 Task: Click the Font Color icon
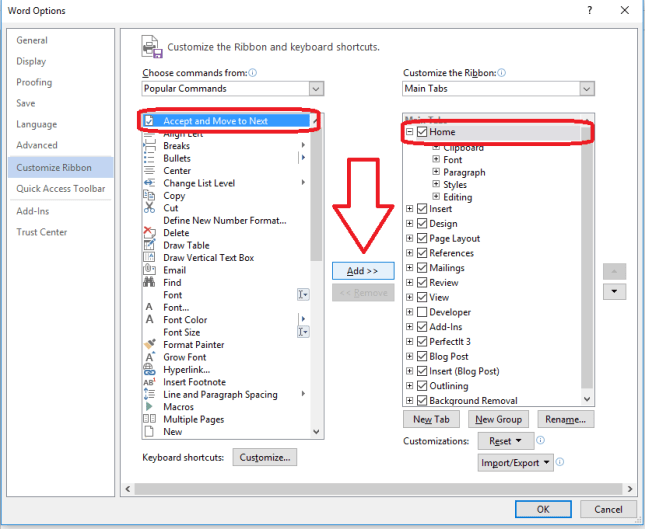point(149,320)
